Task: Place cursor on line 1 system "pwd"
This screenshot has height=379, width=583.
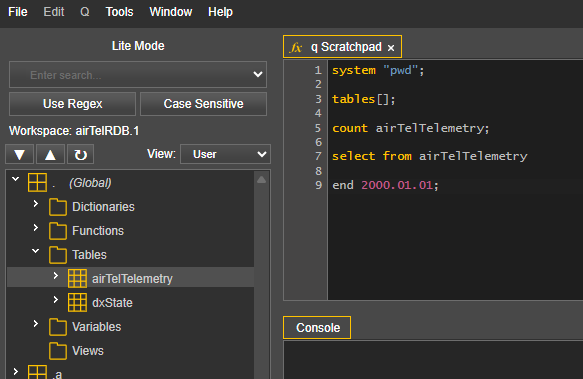Action: click(x=378, y=70)
